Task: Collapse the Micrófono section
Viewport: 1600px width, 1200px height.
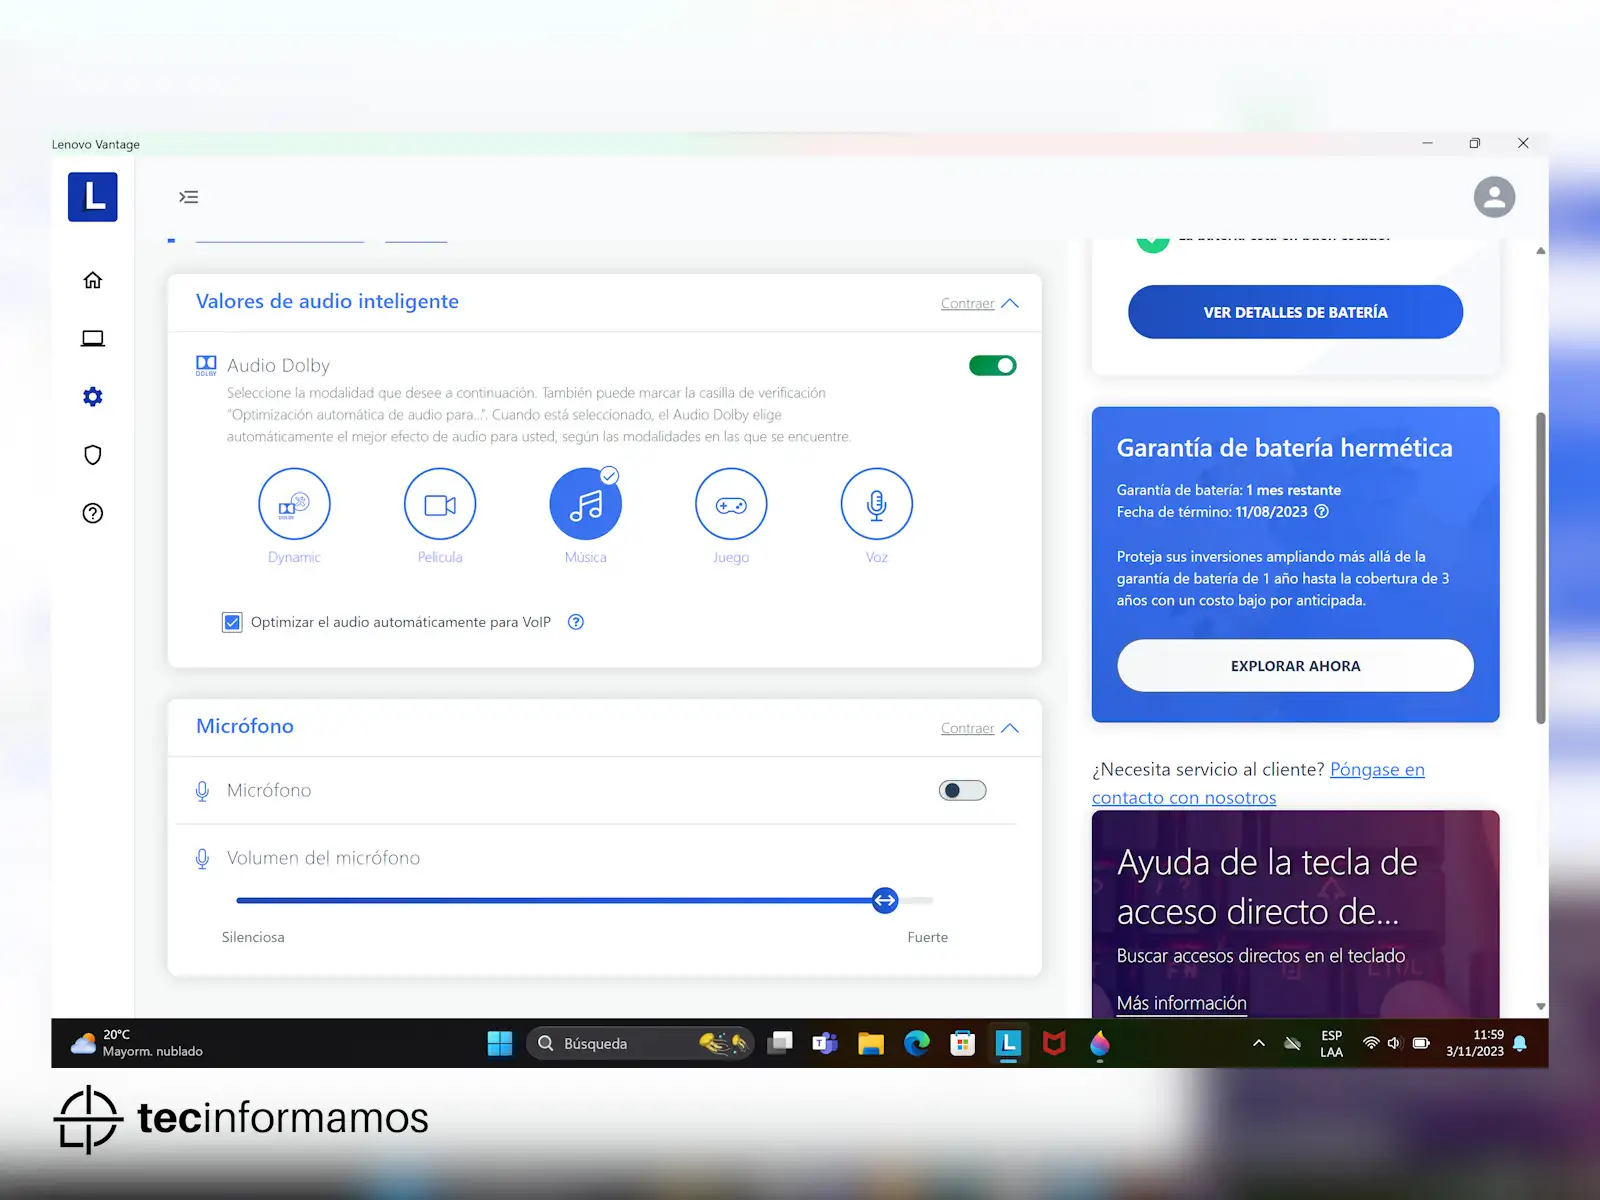Action: pyautogui.click(x=979, y=729)
